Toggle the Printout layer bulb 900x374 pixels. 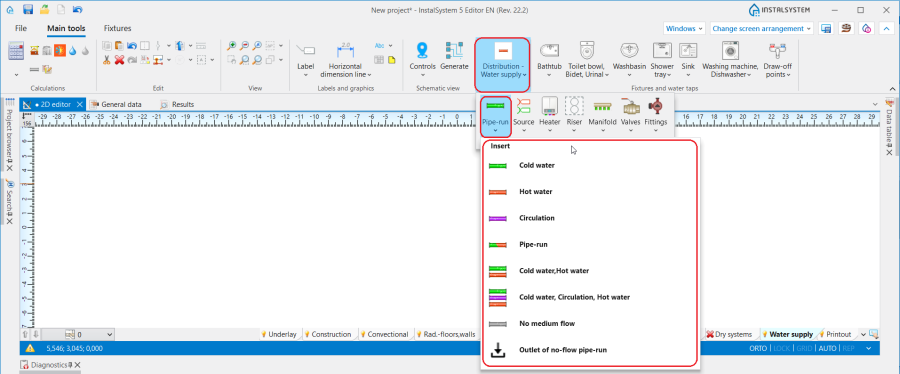tap(822, 334)
